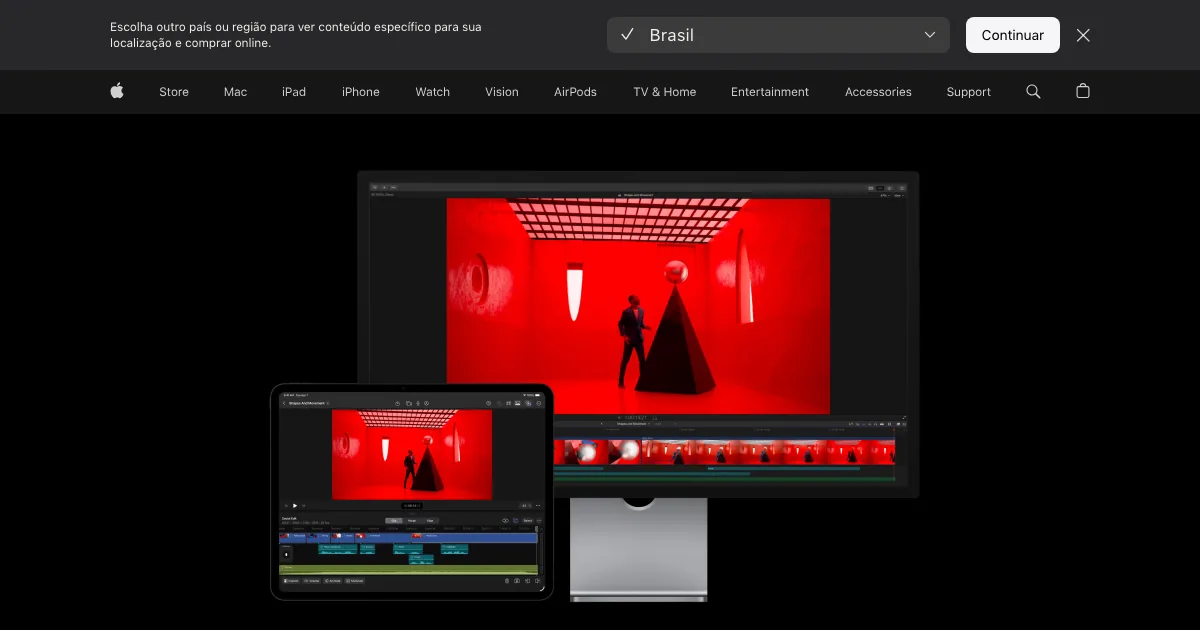Select iPhone in navigation bar

tap(361, 91)
